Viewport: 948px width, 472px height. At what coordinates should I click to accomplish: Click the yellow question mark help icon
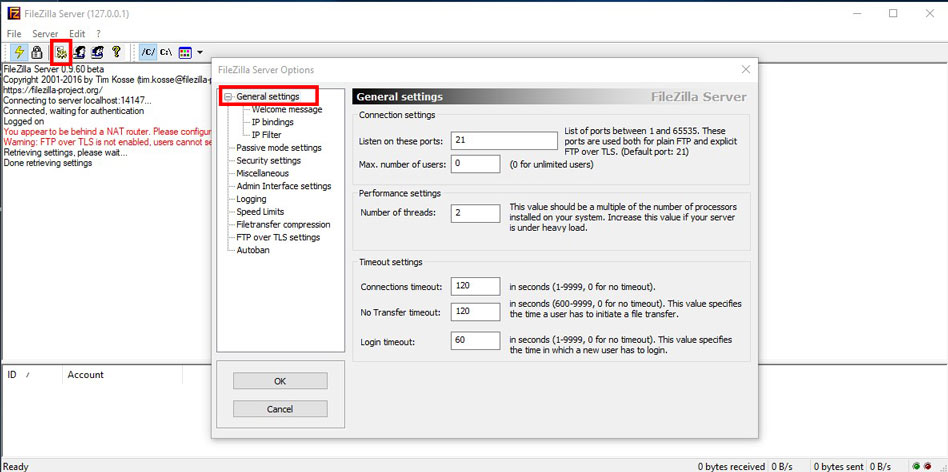click(116, 53)
